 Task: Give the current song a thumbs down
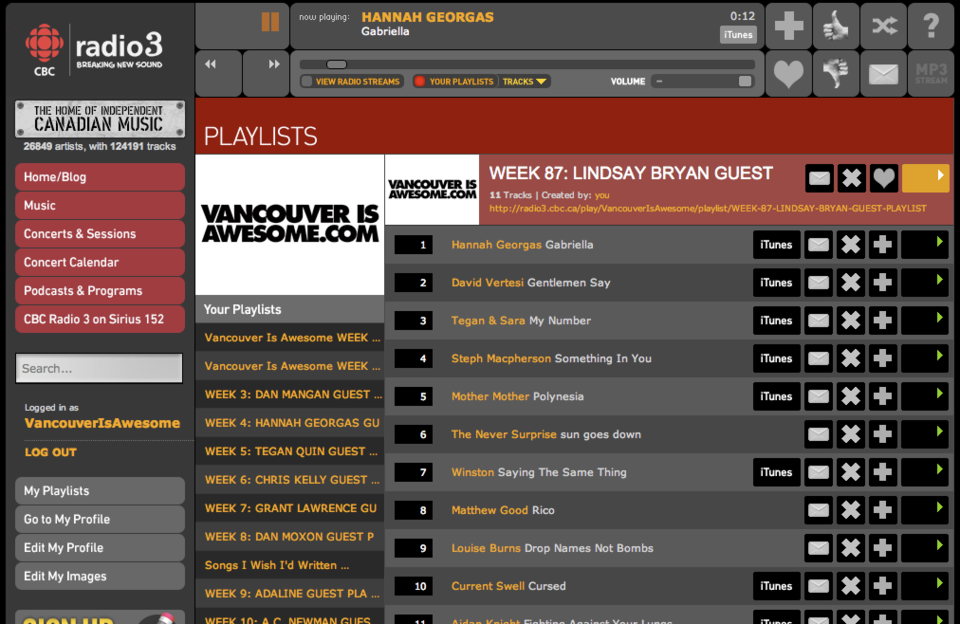[836, 73]
